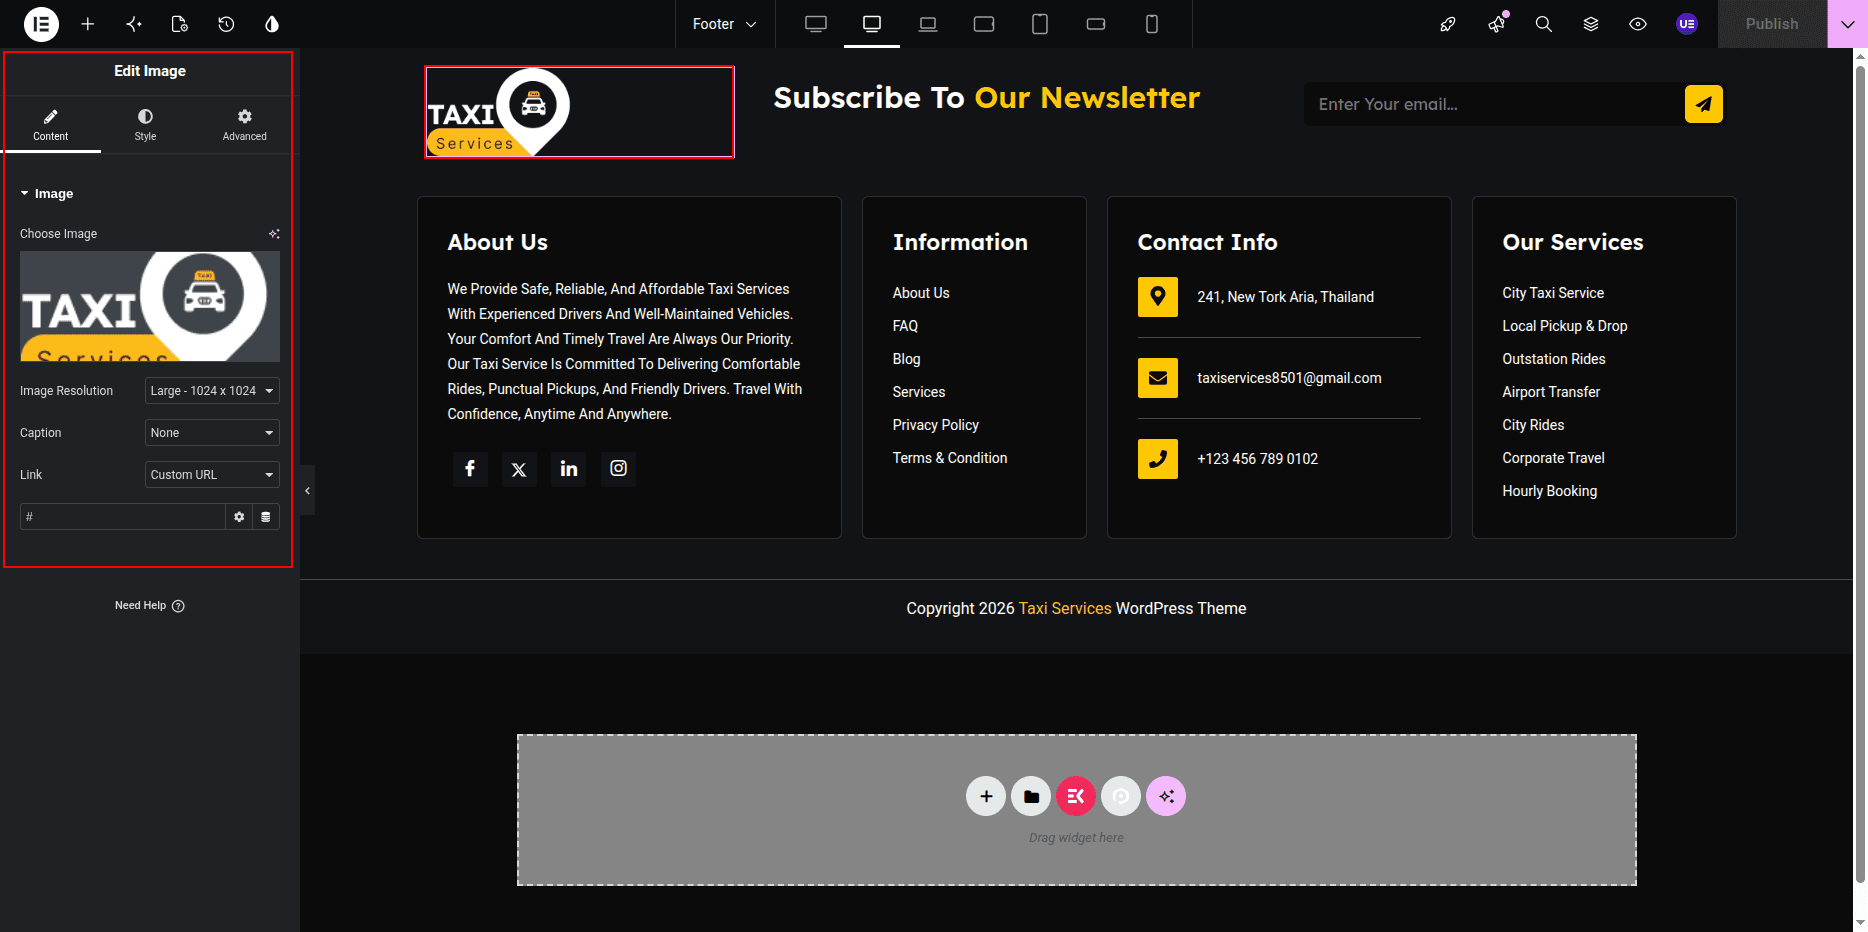Screen dimensions: 1868x932
Task: Click the purple UE account avatar
Action: tap(1687, 24)
